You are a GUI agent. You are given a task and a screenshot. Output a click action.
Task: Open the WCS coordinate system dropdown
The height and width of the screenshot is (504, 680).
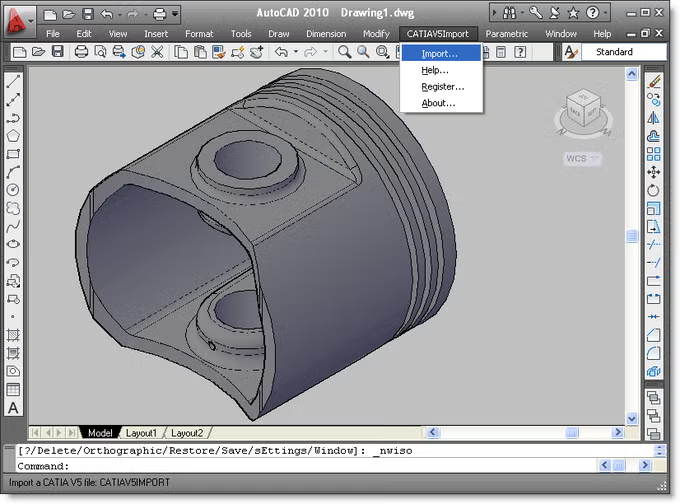[582, 159]
